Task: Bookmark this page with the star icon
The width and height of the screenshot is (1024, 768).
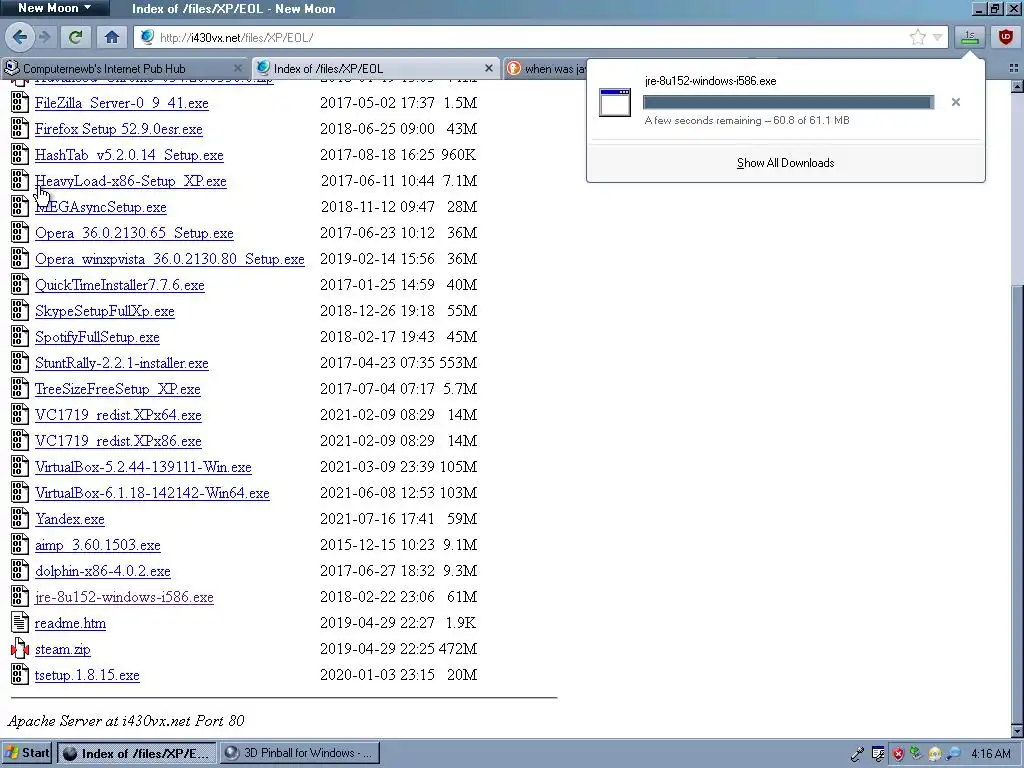Action: (918, 37)
